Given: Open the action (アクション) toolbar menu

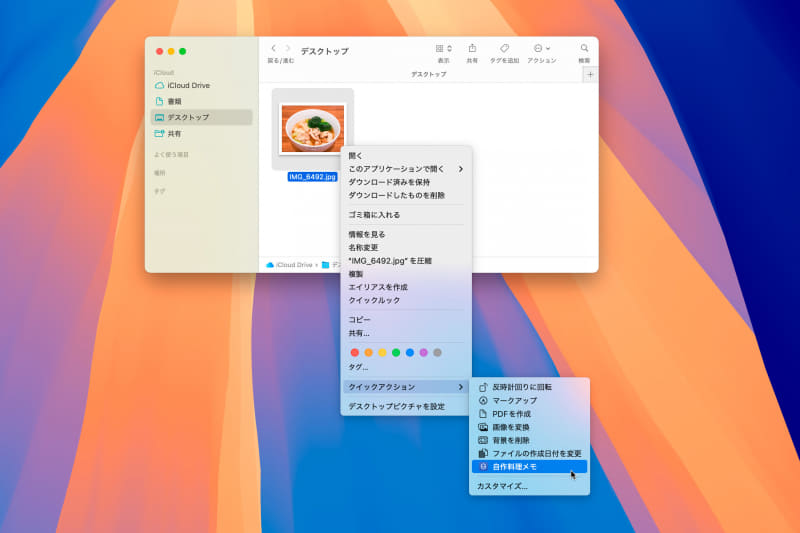Looking at the screenshot, I should point(541,48).
